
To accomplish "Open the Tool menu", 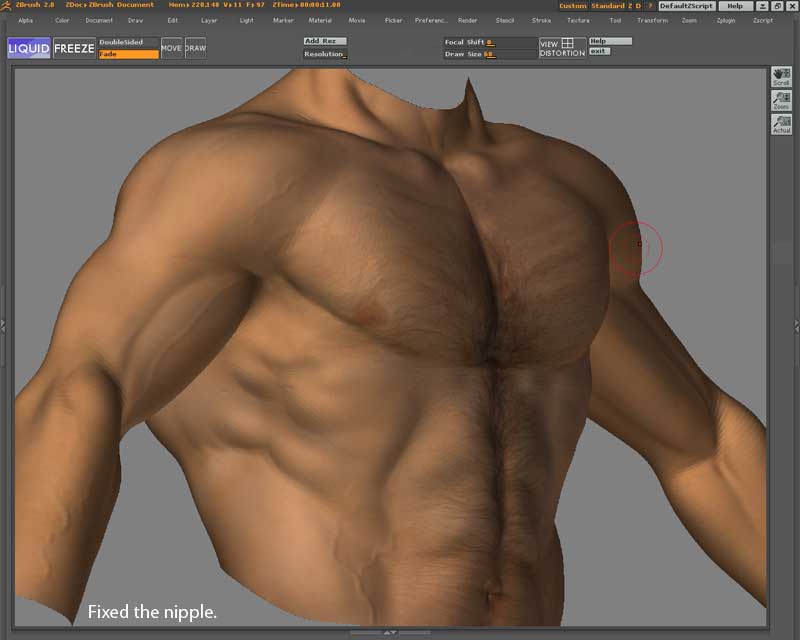I will click(x=615, y=20).
